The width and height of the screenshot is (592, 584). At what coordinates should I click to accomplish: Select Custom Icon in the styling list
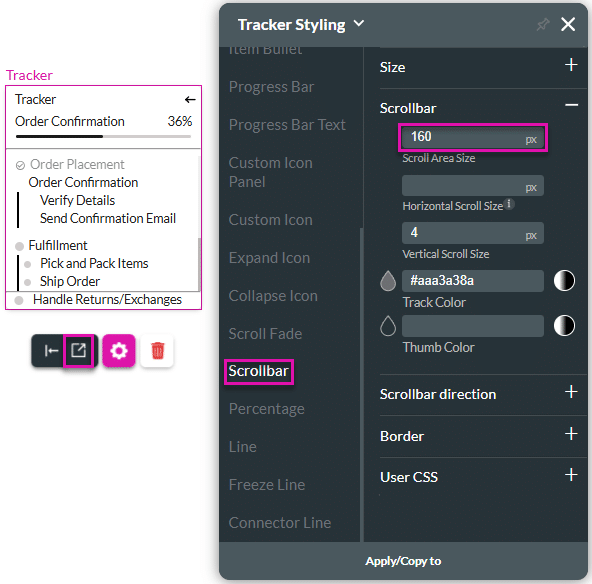[x=271, y=220]
